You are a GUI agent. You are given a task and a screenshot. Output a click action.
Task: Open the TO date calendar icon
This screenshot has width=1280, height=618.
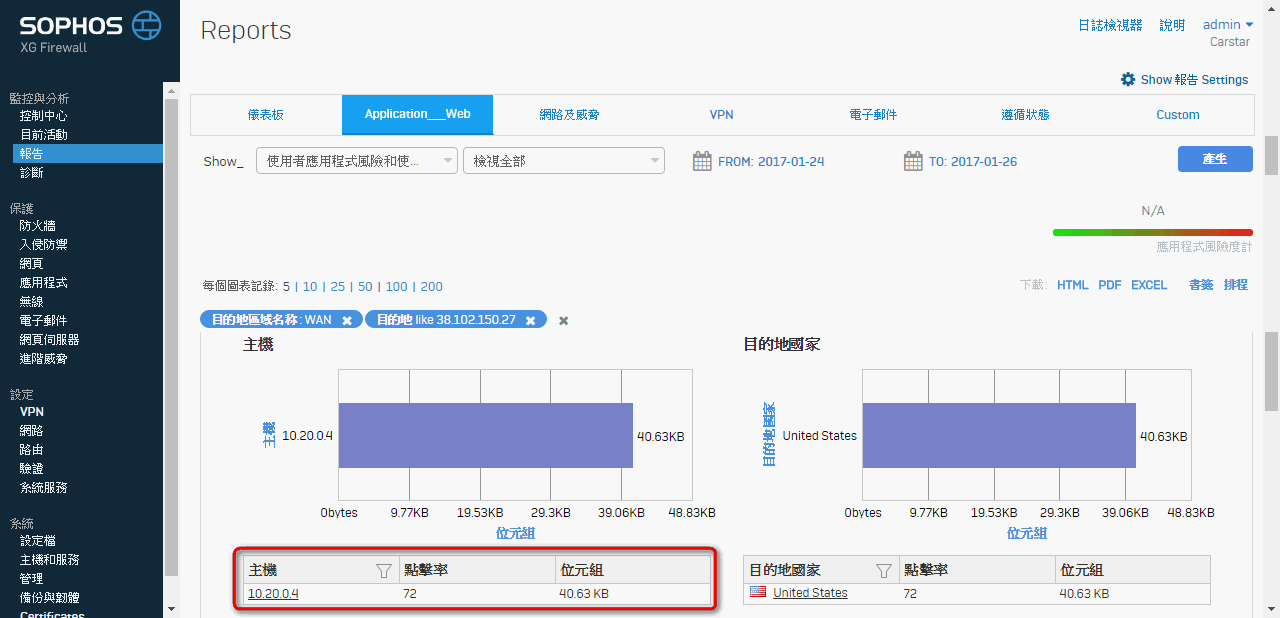tap(912, 161)
